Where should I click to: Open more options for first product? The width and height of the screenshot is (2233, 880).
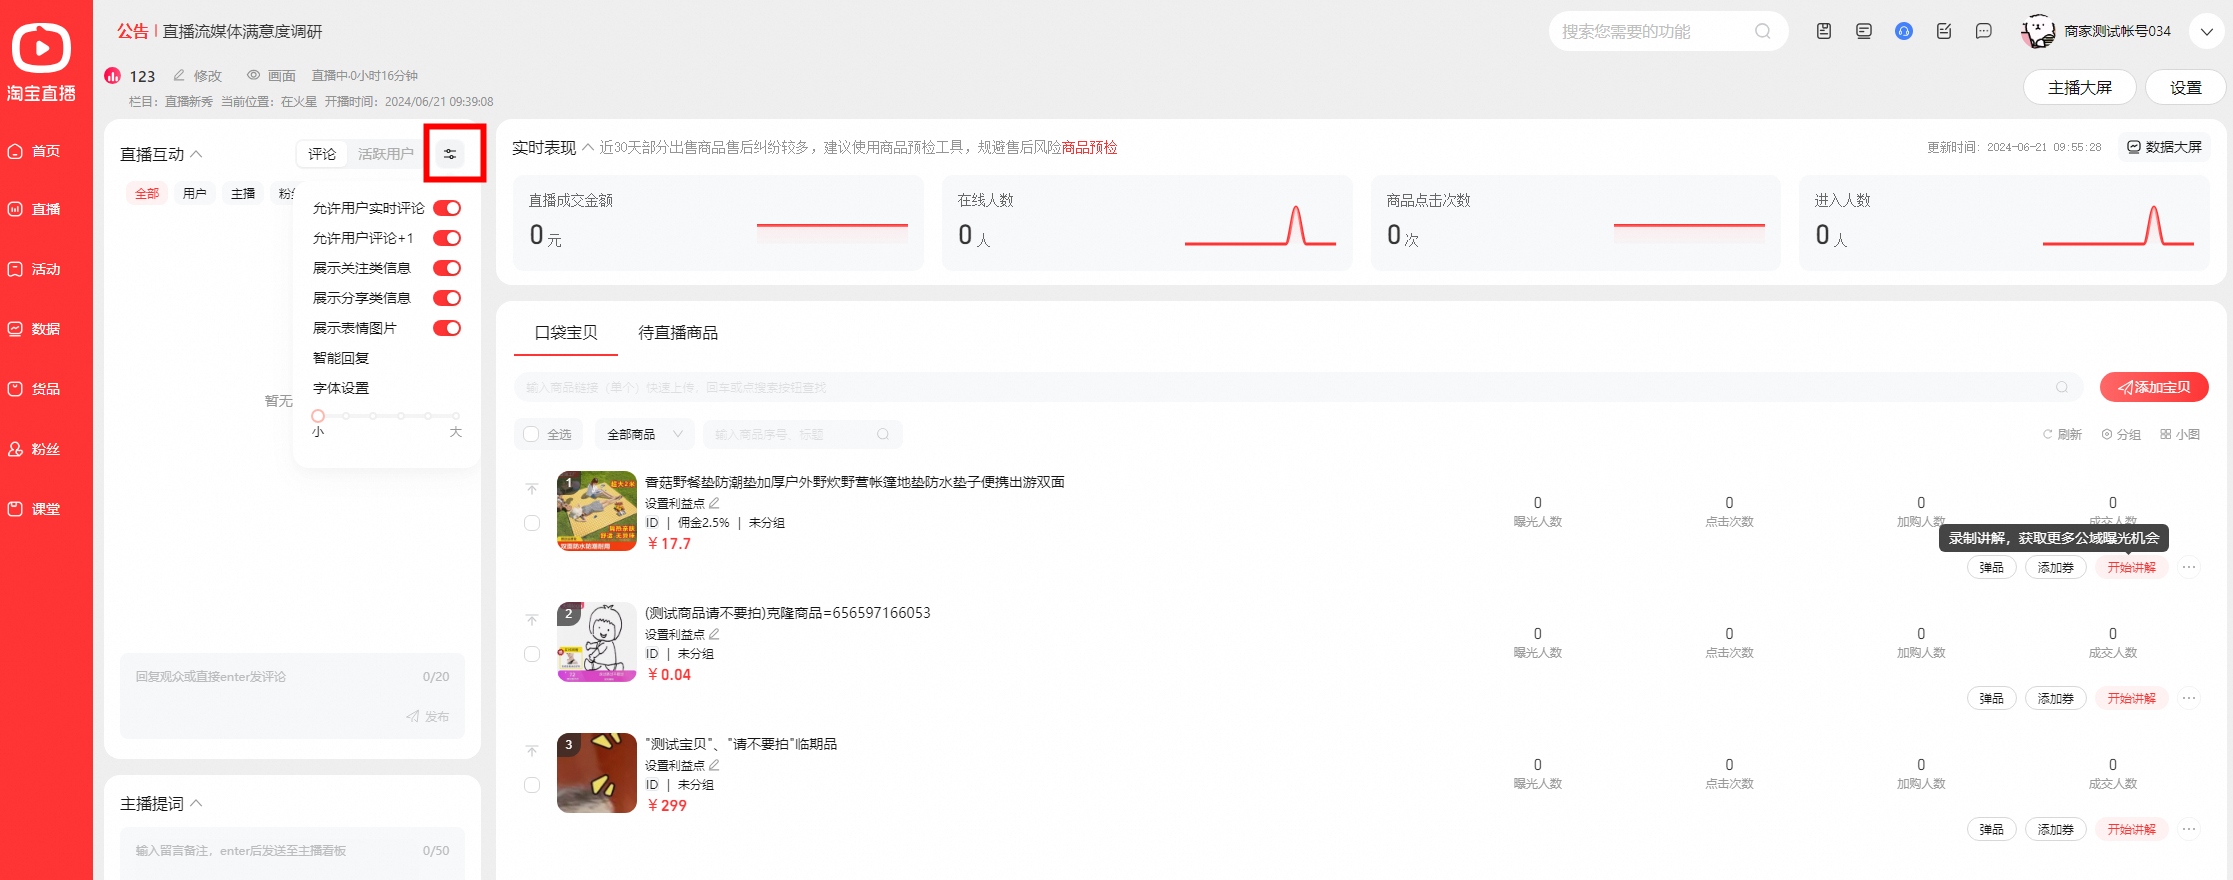(2189, 567)
